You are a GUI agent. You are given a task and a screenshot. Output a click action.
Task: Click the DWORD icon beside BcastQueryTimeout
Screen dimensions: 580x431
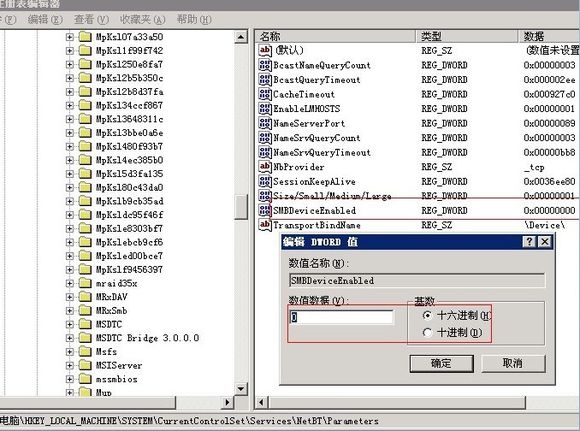265,80
